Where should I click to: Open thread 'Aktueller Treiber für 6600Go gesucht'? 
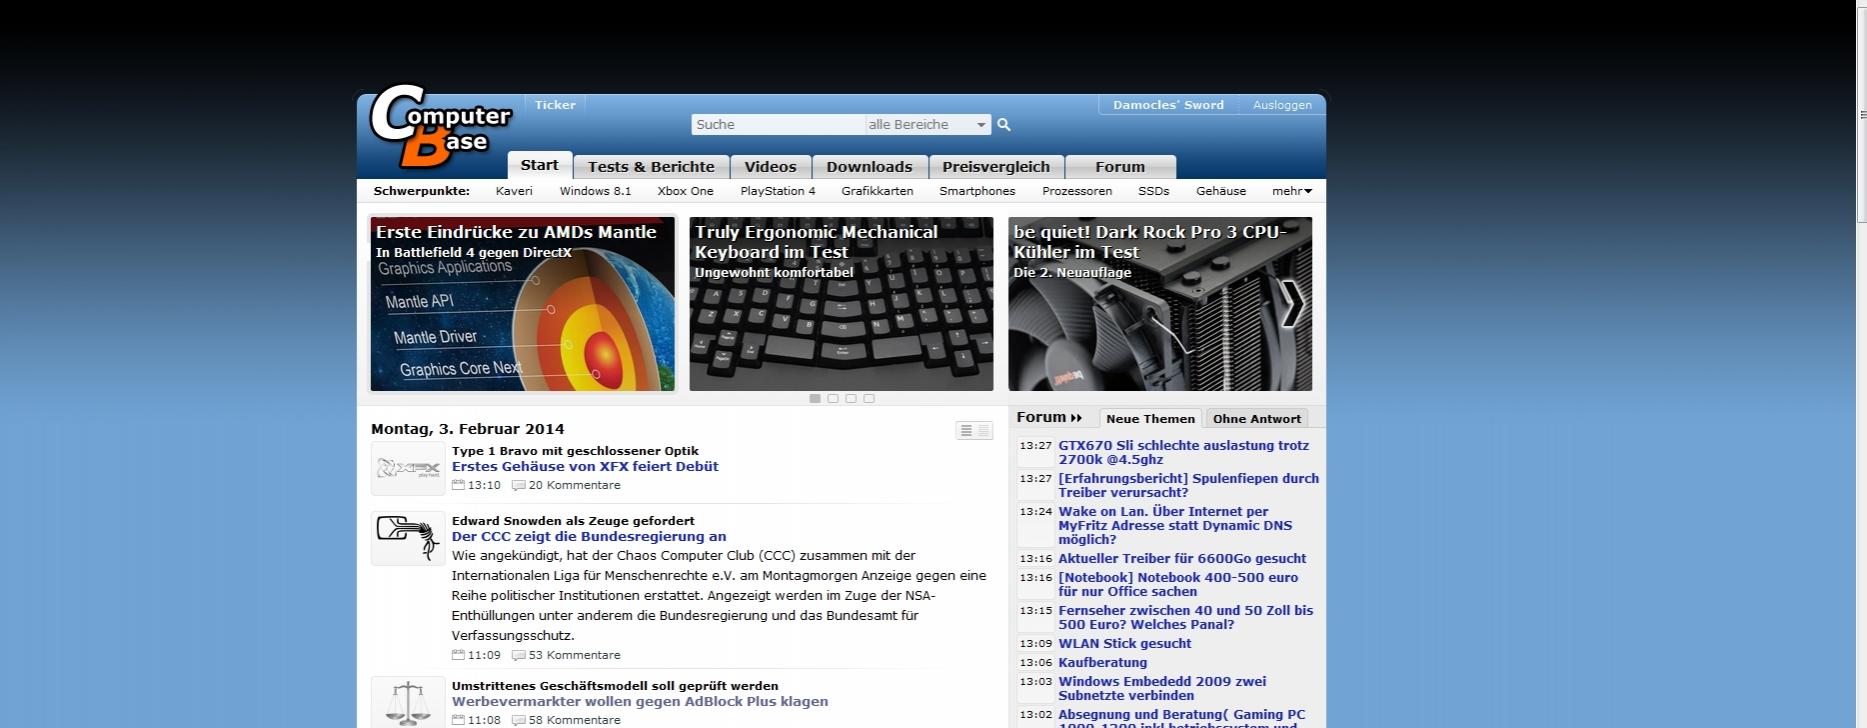click(1182, 558)
